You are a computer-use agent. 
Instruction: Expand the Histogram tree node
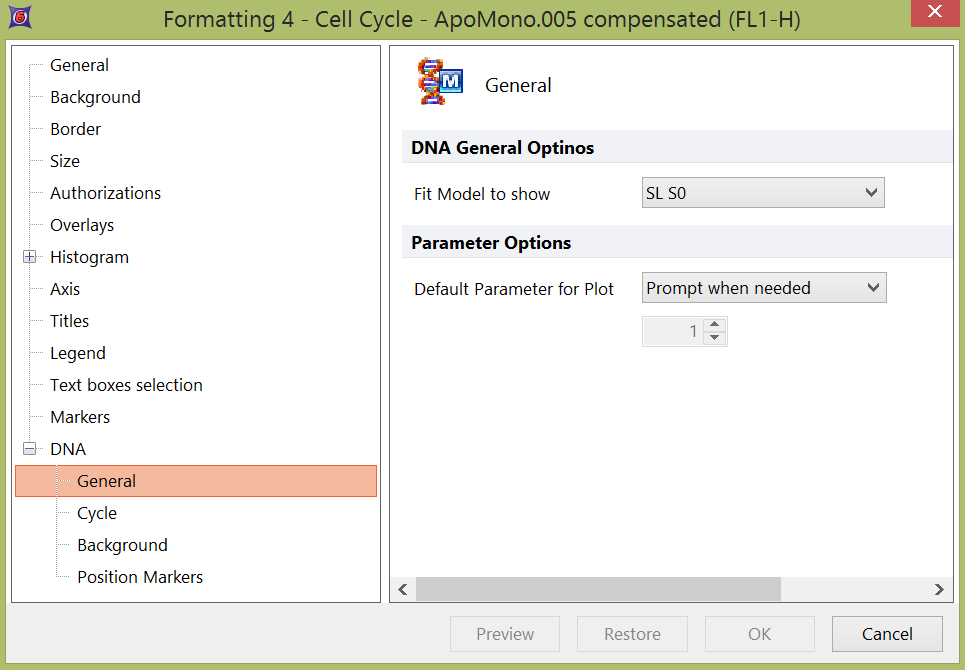[29, 257]
